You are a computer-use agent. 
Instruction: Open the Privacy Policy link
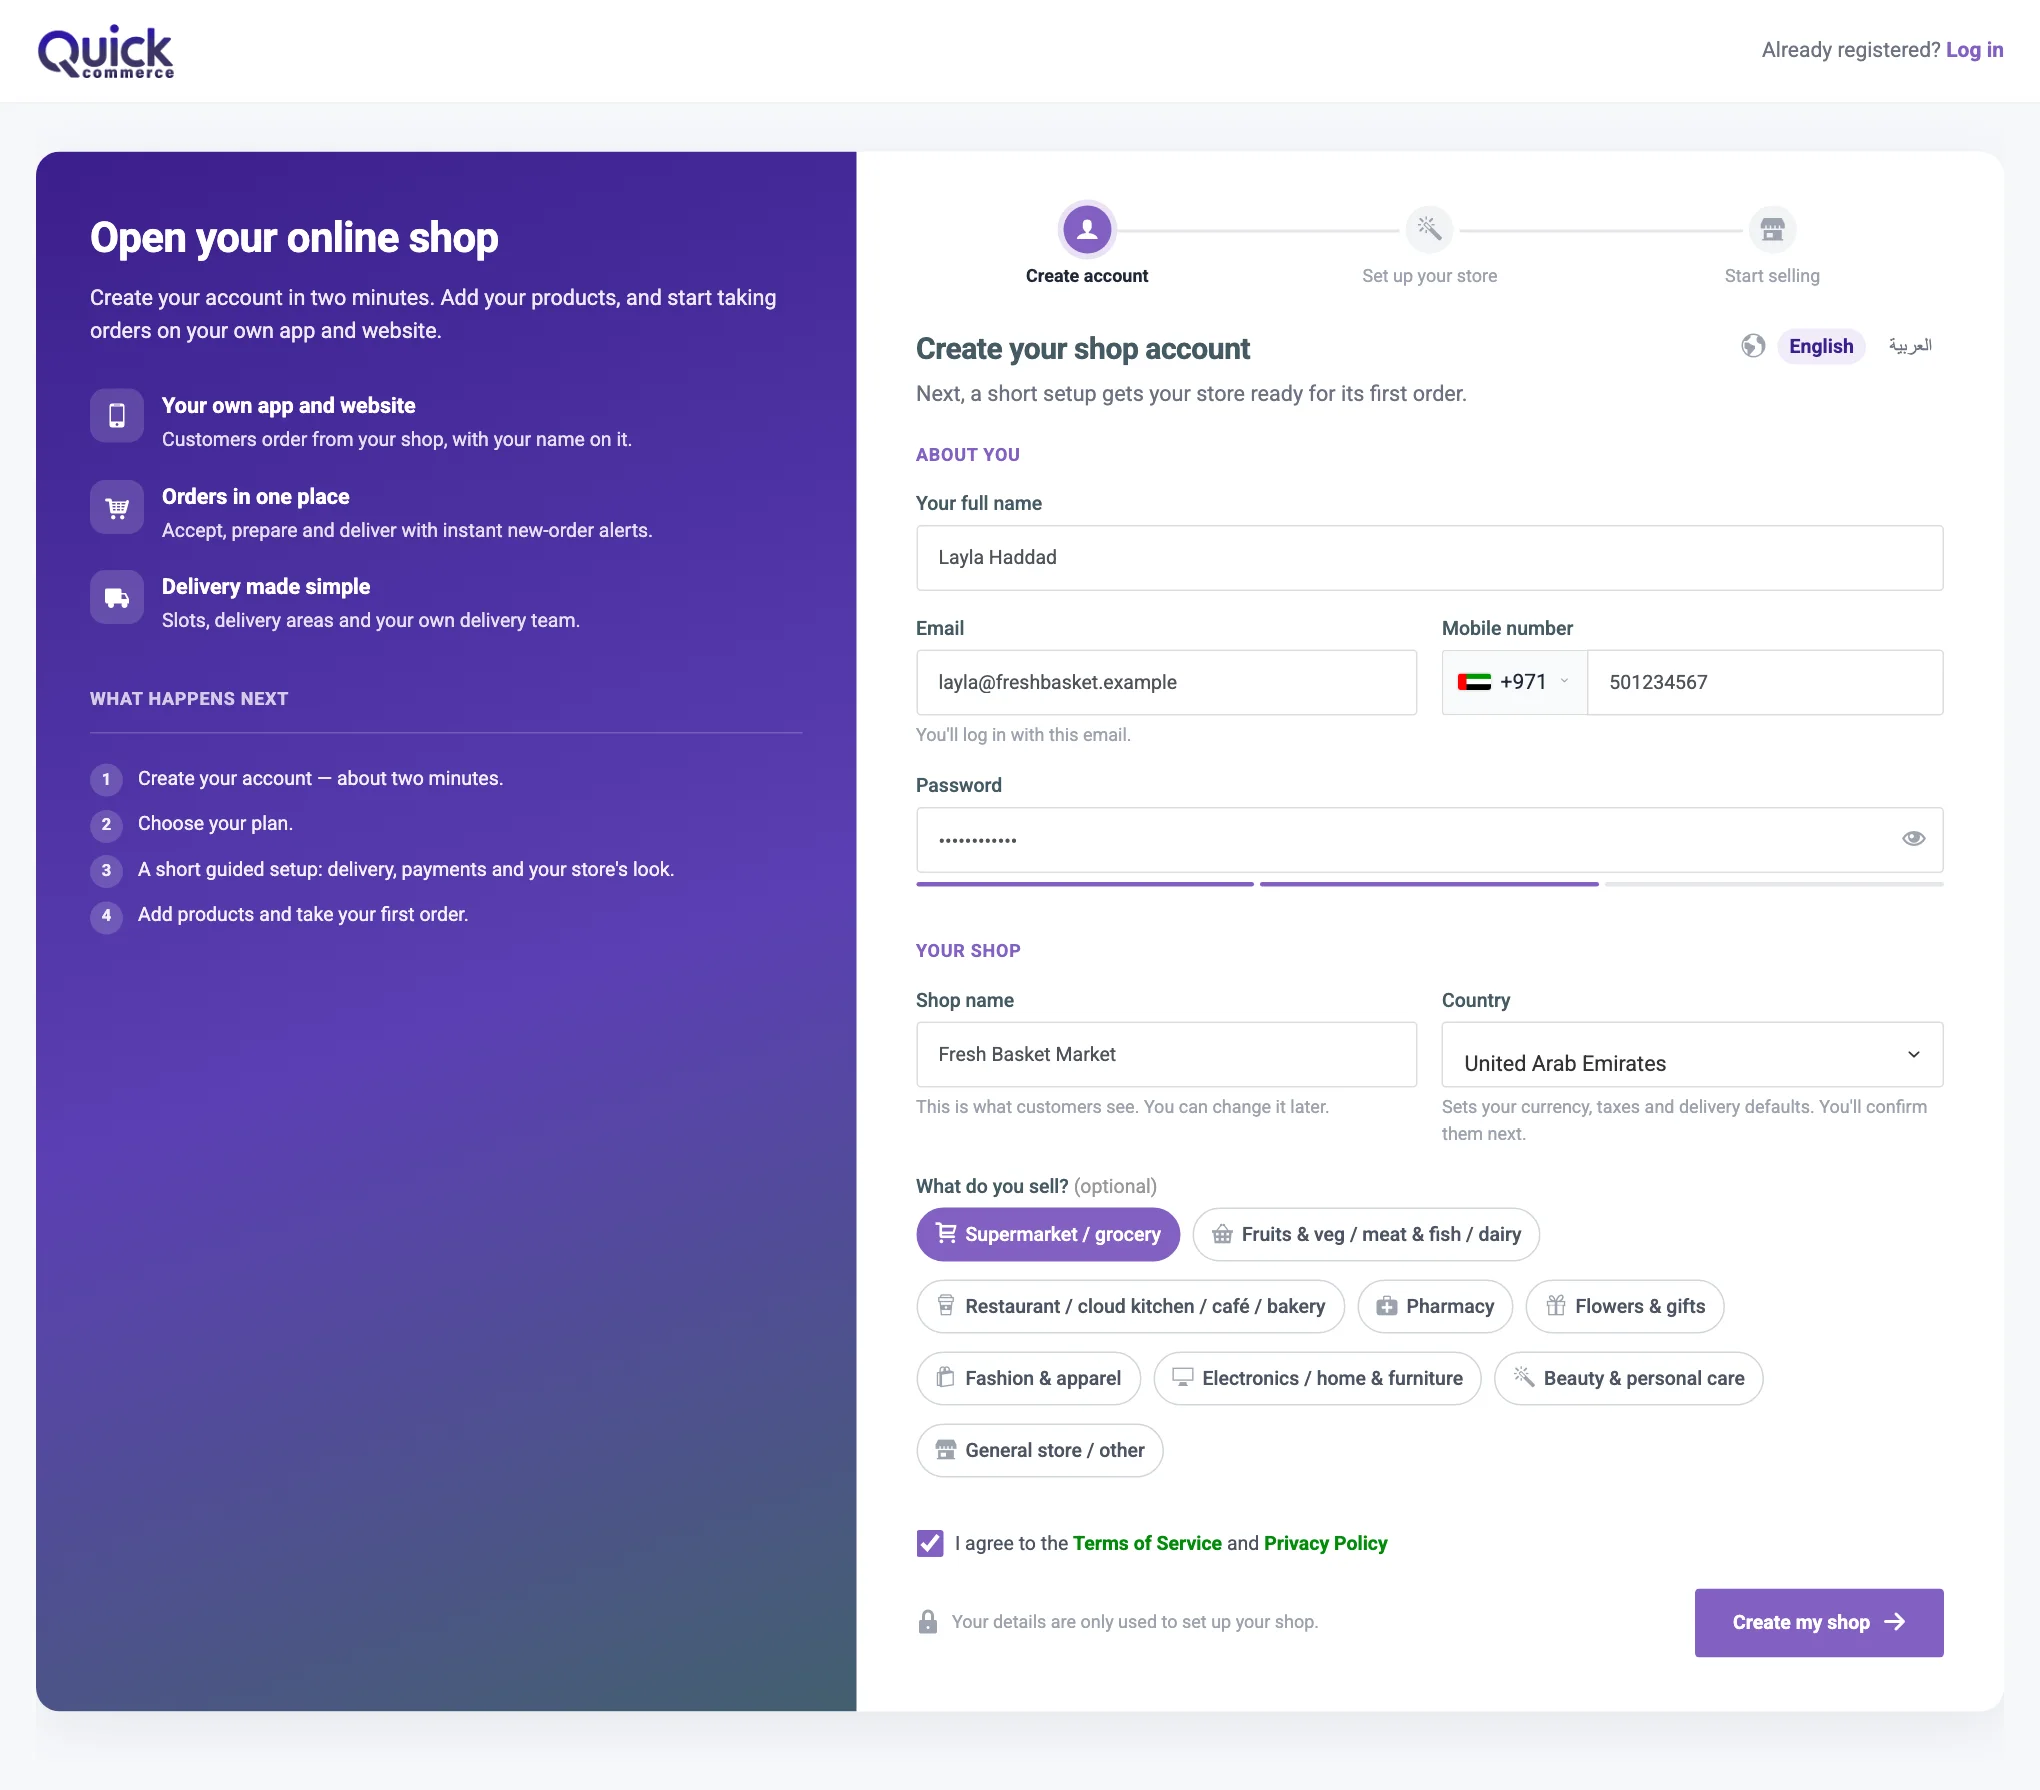click(x=1325, y=1543)
